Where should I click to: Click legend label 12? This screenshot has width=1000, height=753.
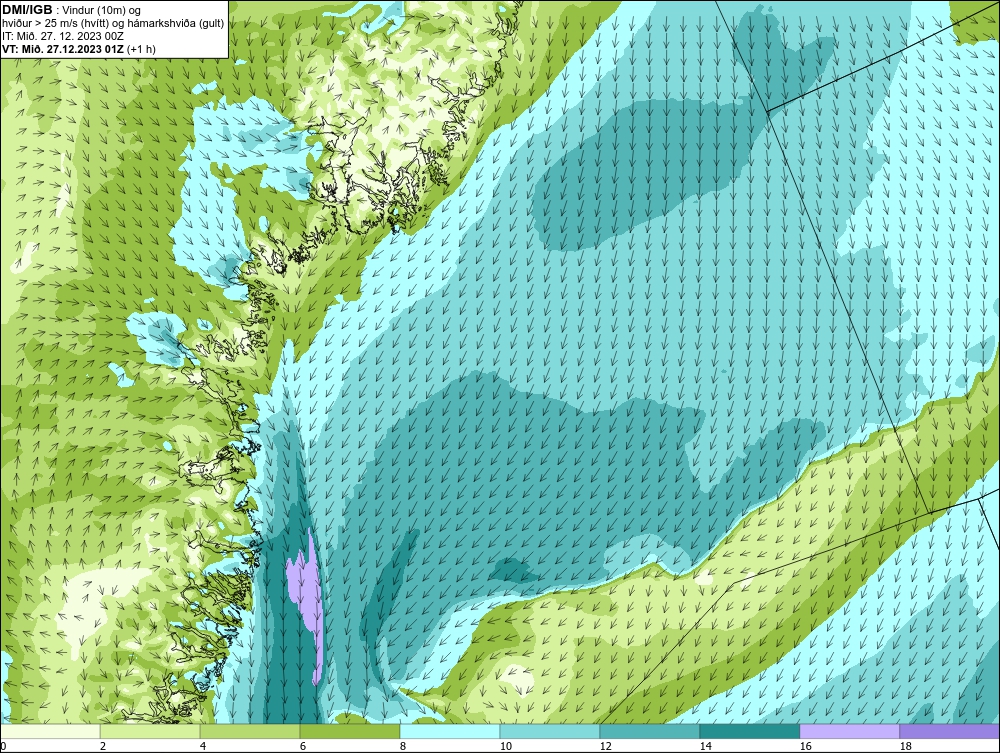click(606, 746)
